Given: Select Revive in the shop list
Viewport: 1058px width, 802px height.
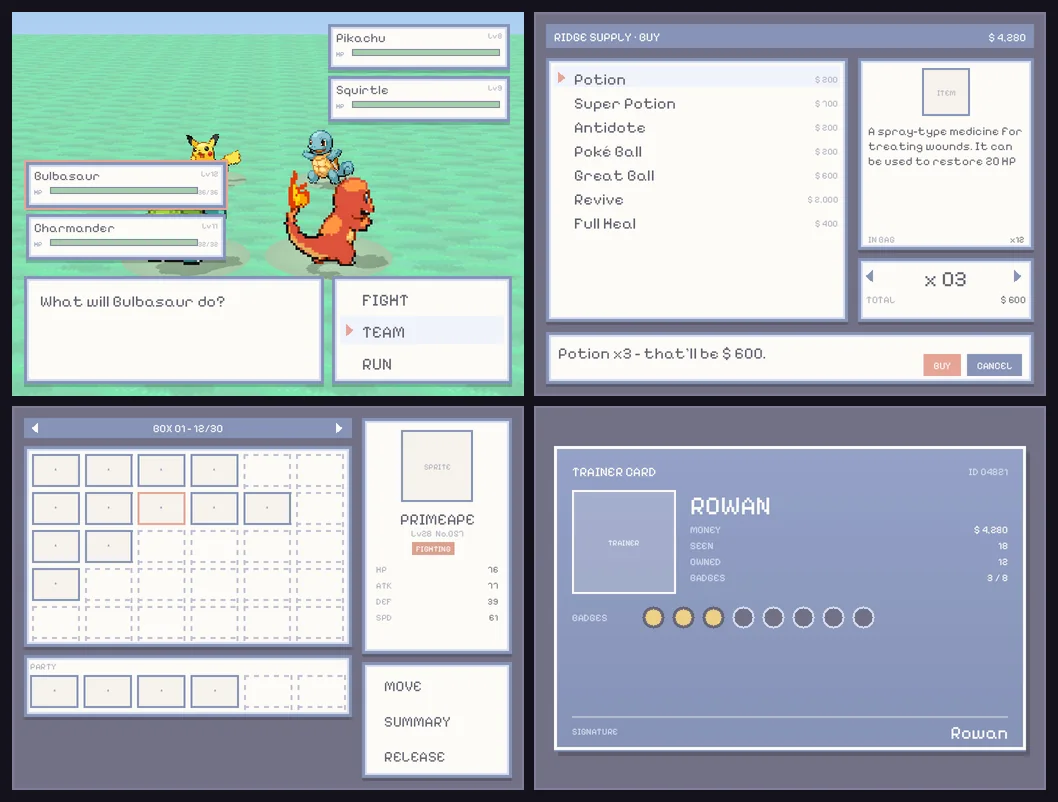Looking at the screenshot, I should tap(697, 200).
